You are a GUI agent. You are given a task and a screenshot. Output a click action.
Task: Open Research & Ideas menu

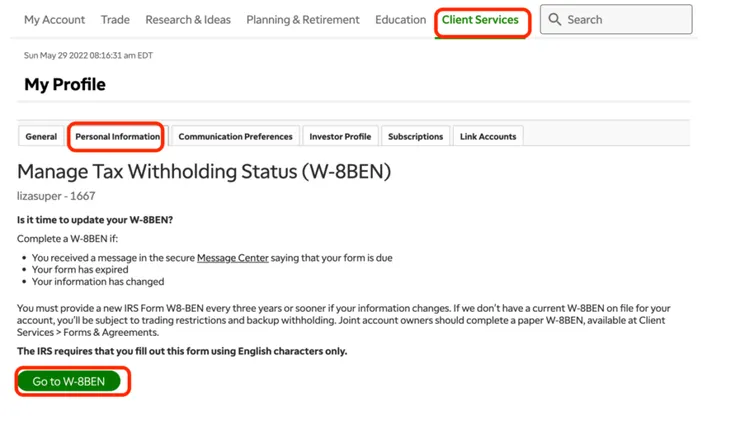pyautogui.click(x=188, y=20)
